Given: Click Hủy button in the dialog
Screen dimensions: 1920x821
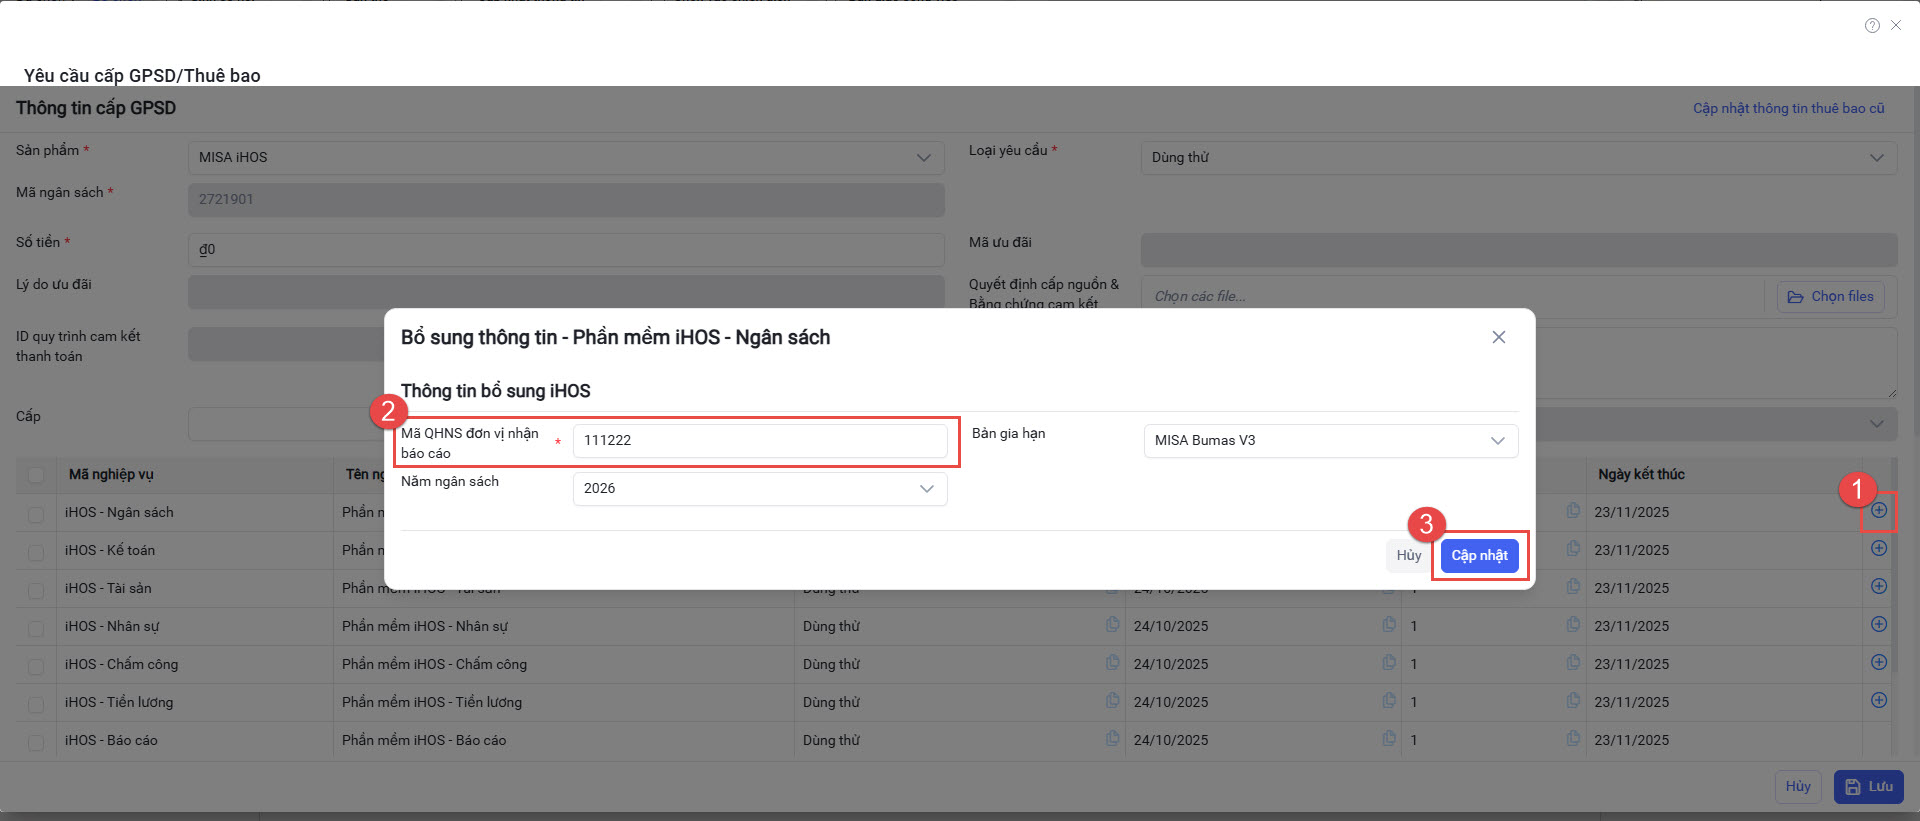Looking at the screenshot, I should tap(1408, 556).
